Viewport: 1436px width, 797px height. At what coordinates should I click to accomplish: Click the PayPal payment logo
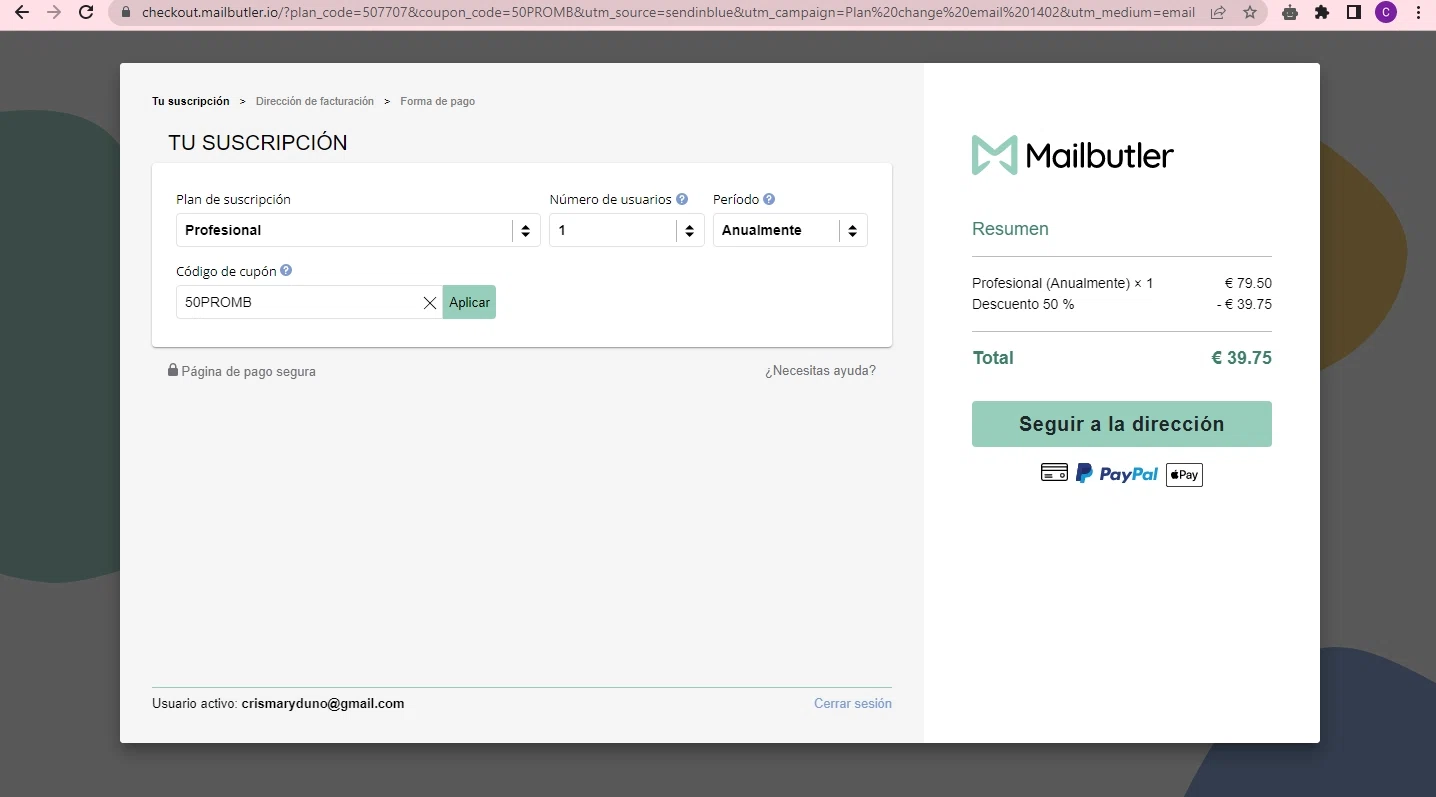click(1117, 474)
